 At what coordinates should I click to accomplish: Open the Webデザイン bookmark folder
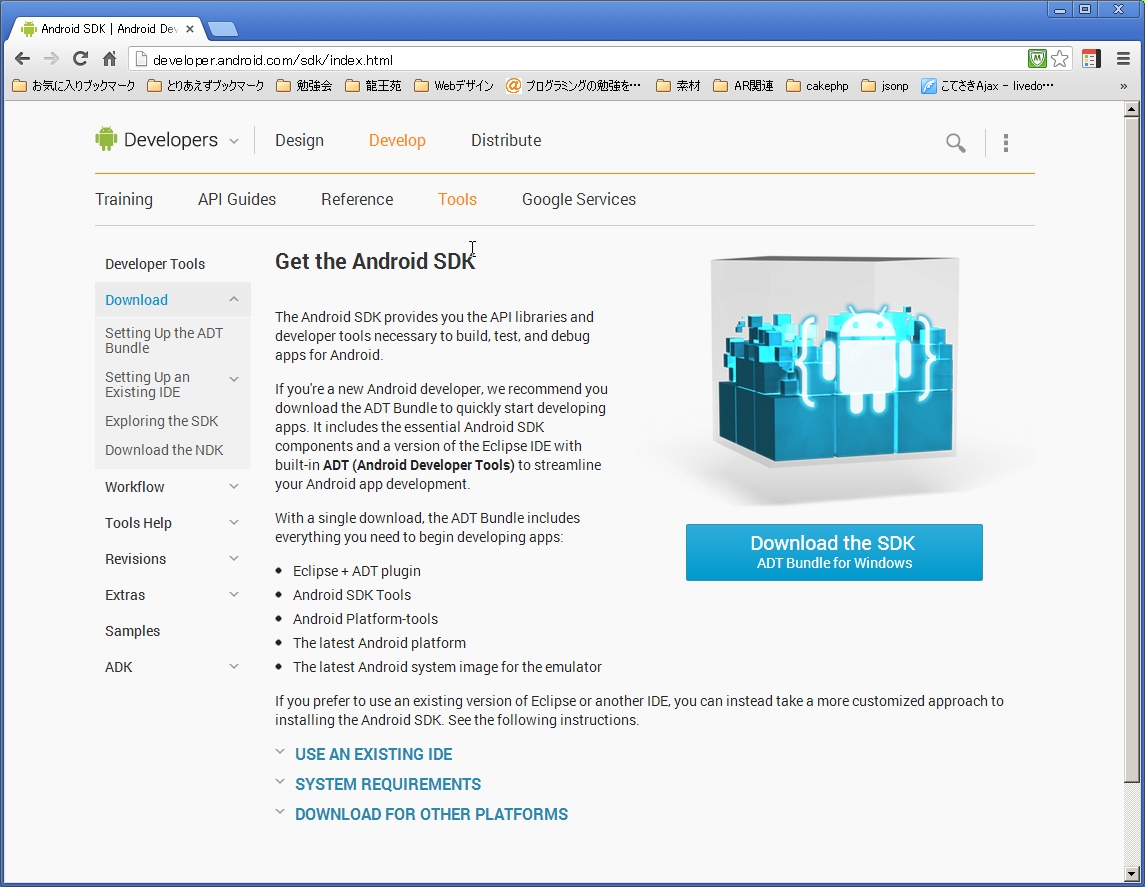point(454,86)
